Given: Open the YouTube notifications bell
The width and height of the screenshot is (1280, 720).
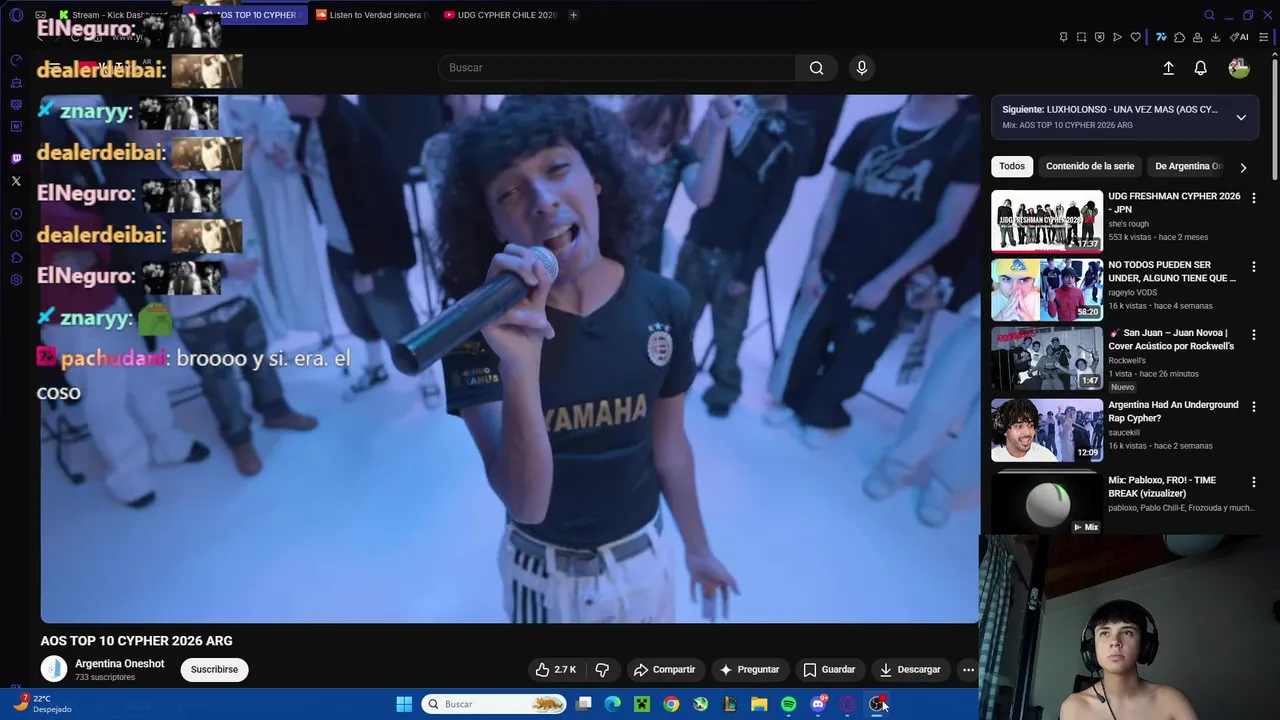Looking at the screenshot, I should click(1200, 68).
